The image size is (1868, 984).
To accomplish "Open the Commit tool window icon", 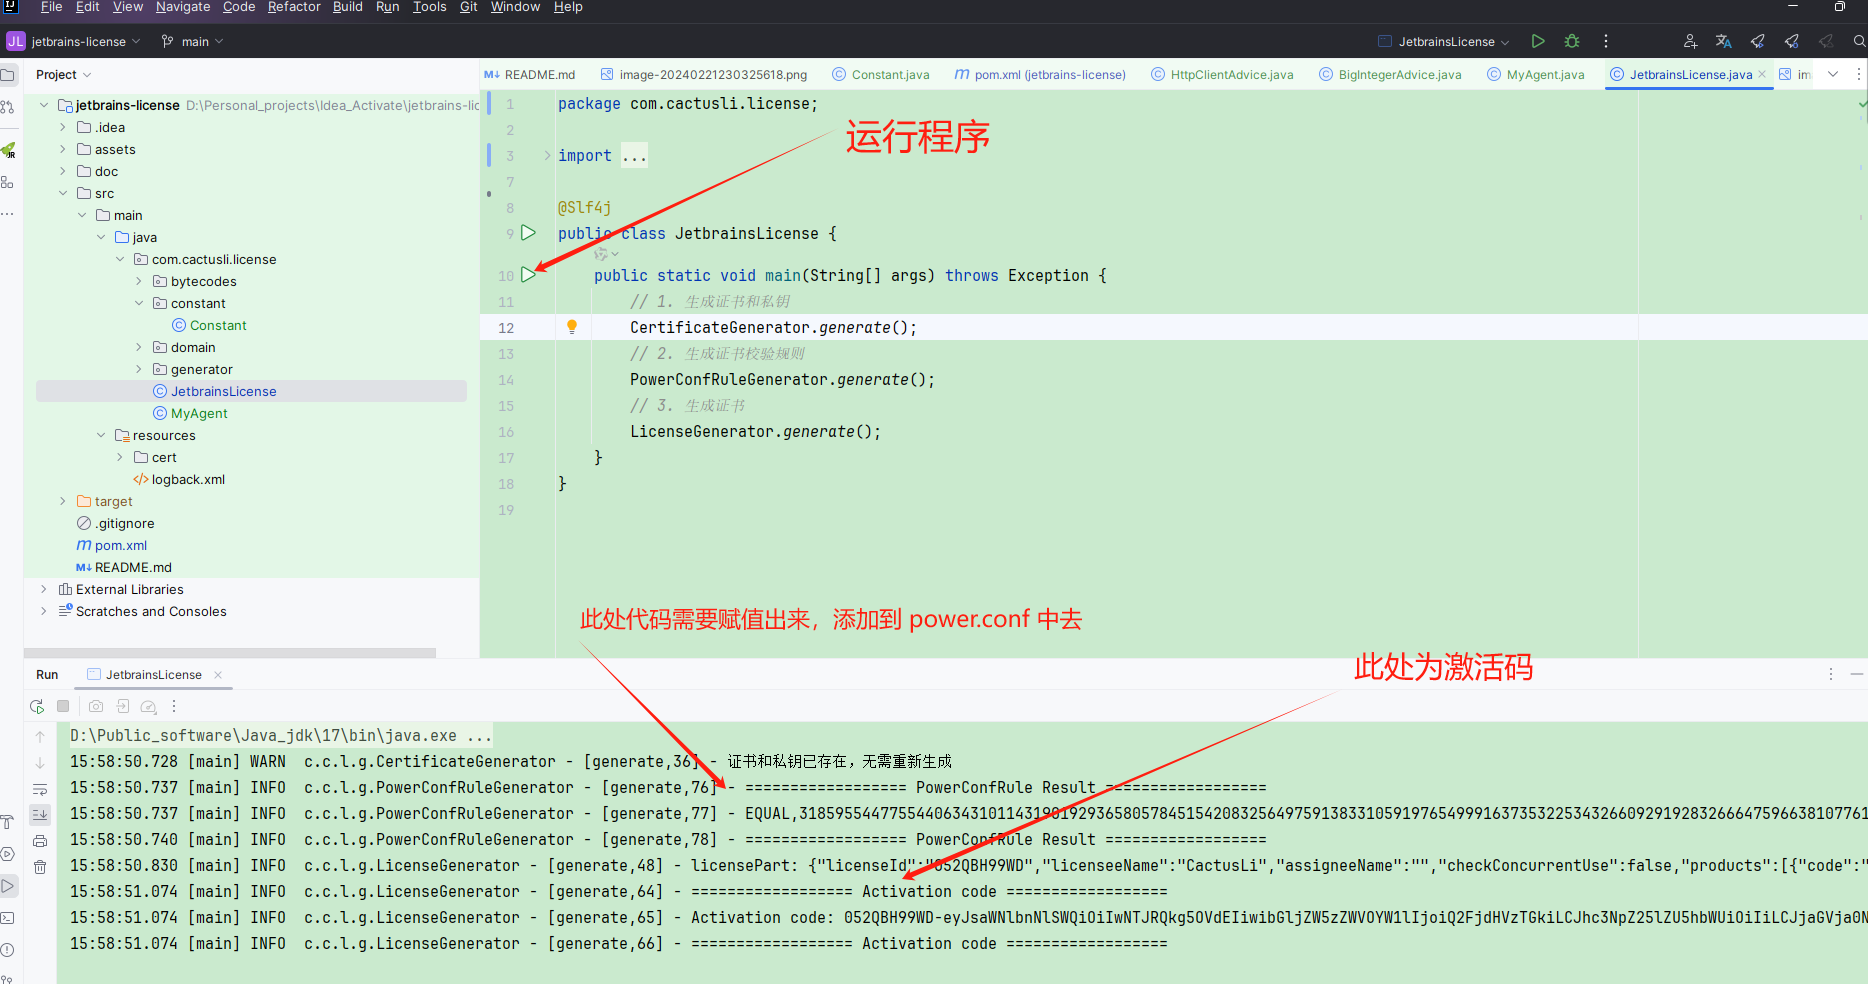I will click(7, 107).
